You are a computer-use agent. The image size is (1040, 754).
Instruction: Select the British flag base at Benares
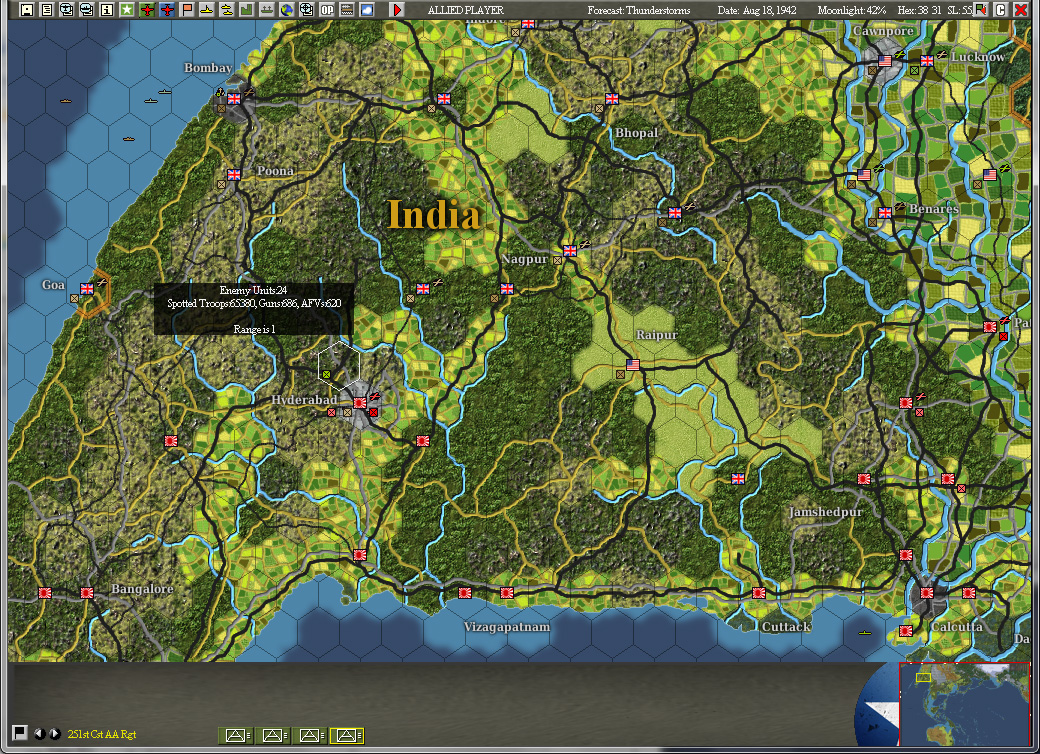885,213
